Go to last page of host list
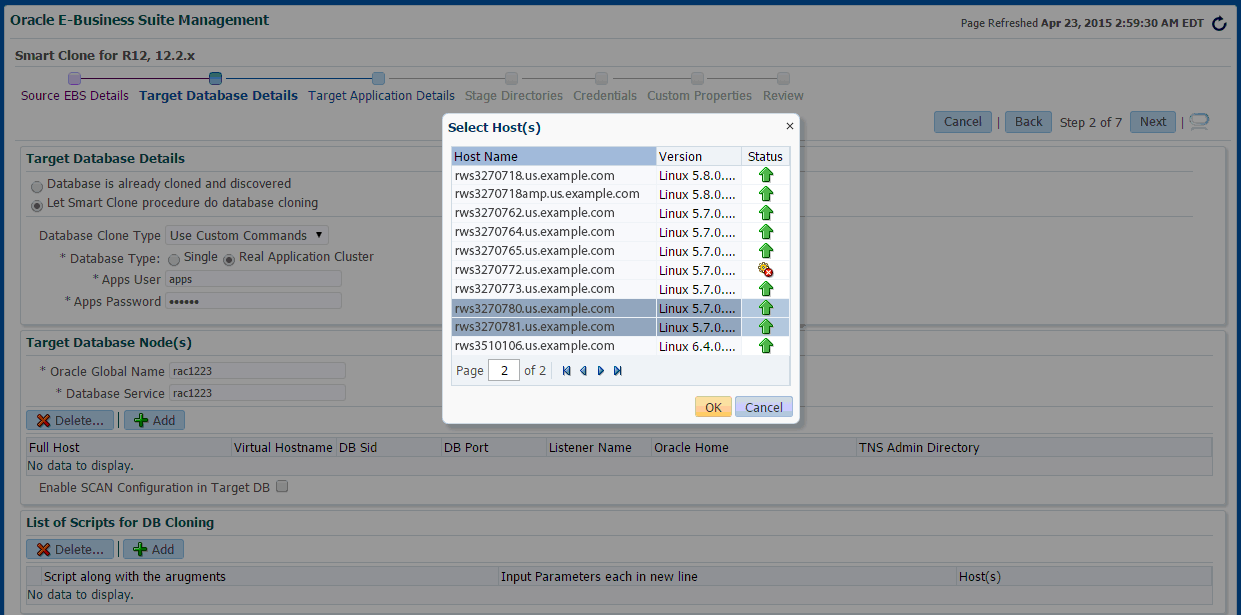This screenshot has width=1241, height=615. [618, 371]
